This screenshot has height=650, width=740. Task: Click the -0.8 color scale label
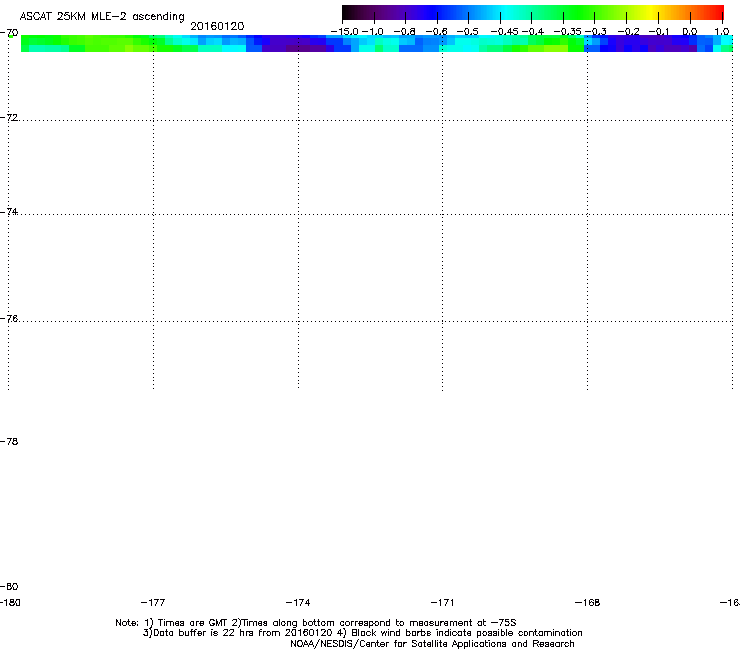click(x=404, y=32)
